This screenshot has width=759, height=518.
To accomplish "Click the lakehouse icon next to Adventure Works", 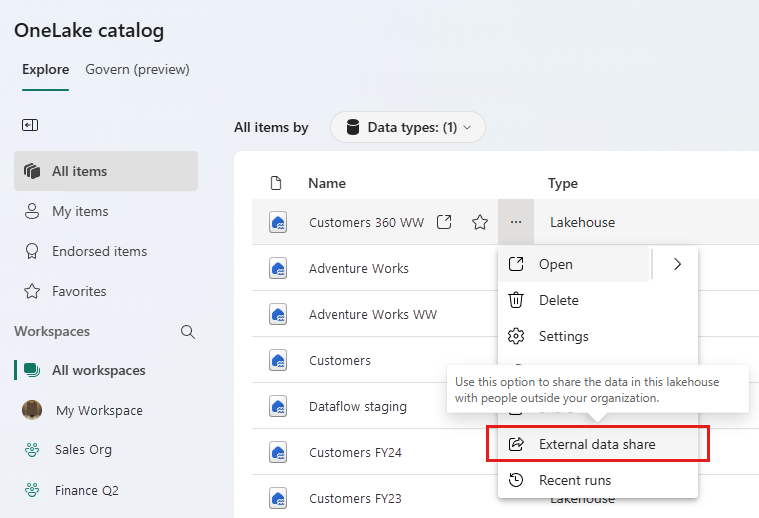I will [278, 268].
